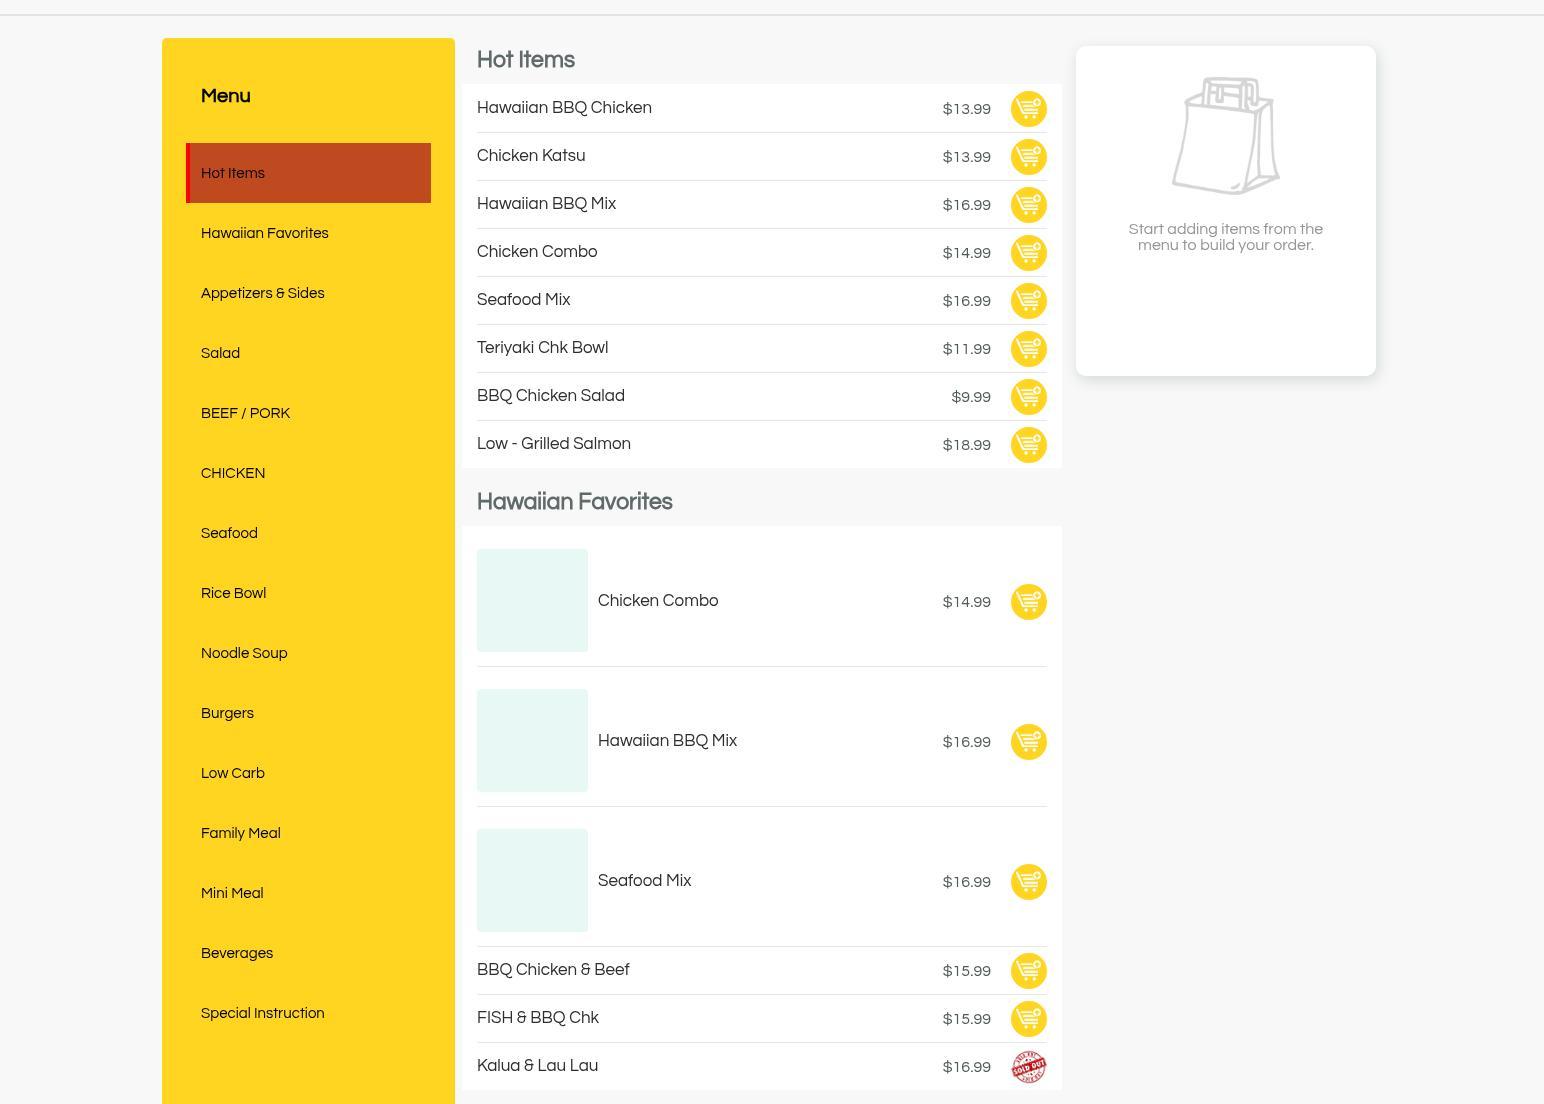Image resolution: width=1544 pixels, height=1104 pixels.
Task: Add FISH & BBQ Chk to cart
Action: [1028, 1019]
